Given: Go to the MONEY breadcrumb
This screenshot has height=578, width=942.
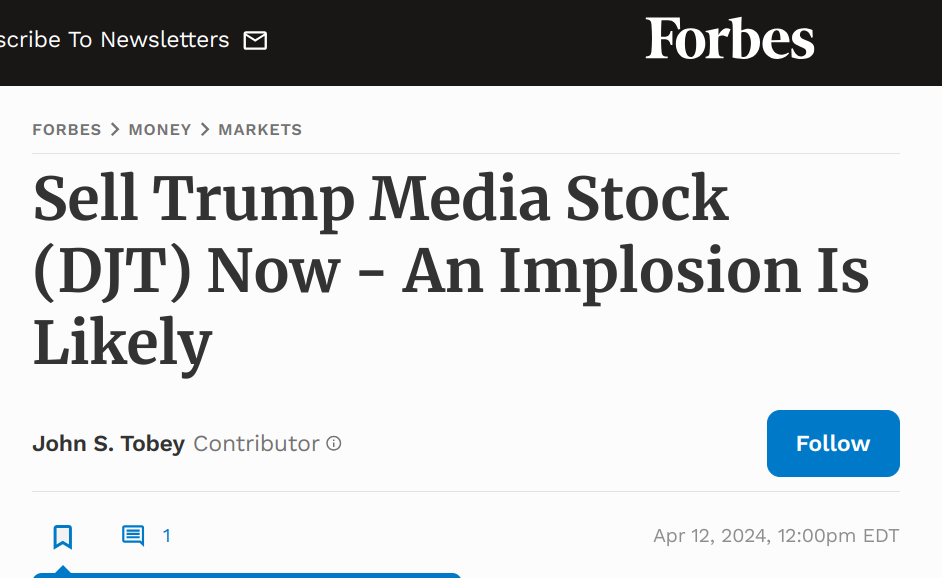Looking at the screenshot, I should click(x=160, y=130).
